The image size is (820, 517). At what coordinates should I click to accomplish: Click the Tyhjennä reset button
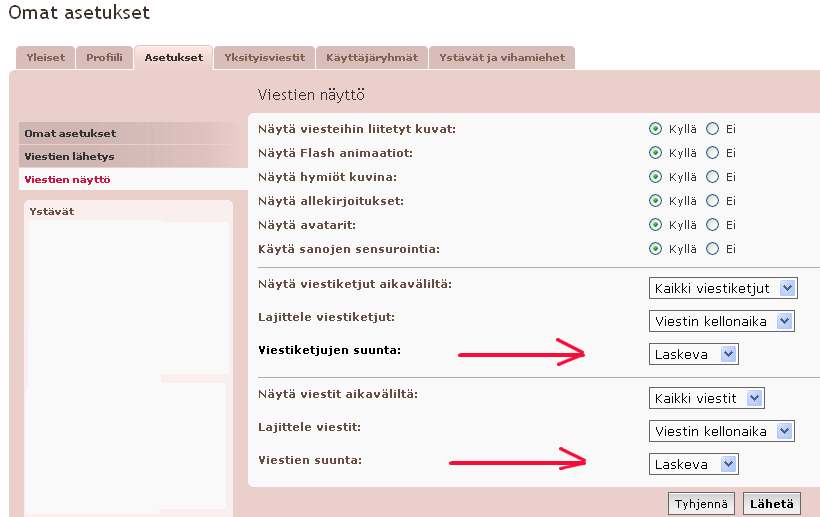702,504
